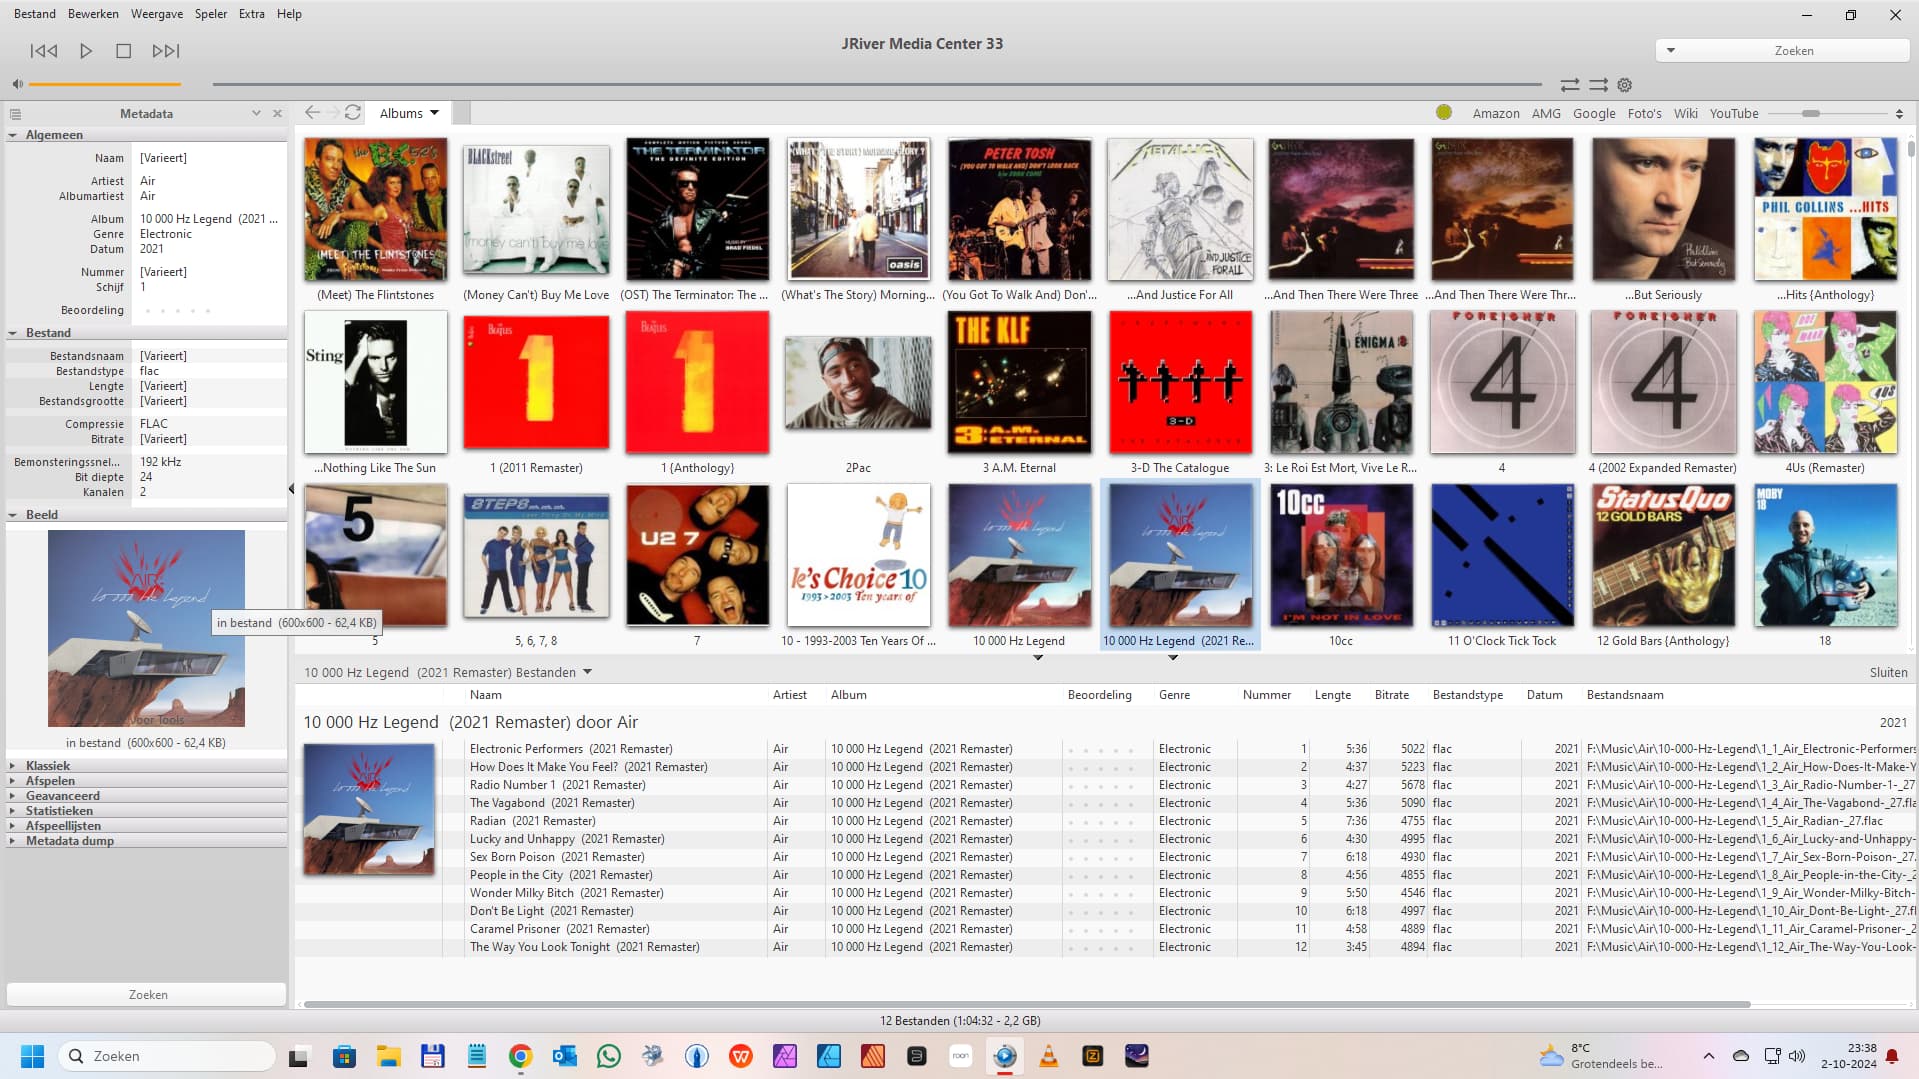Image resolution: width=1919 pixels, height=1079 pixels.
Task: Select the (Meet) The Flintstones album
Action: coord(375,210)
